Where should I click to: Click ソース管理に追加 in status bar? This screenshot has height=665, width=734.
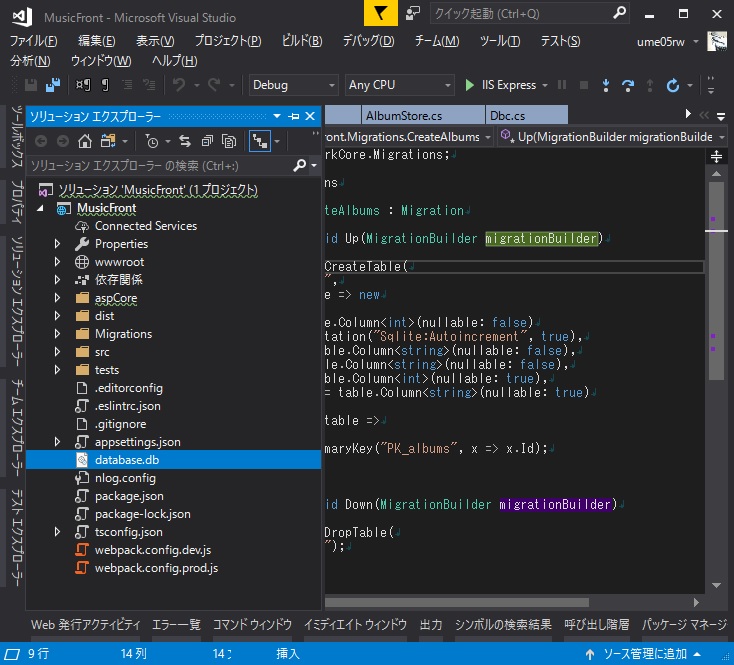coord(645,653)
